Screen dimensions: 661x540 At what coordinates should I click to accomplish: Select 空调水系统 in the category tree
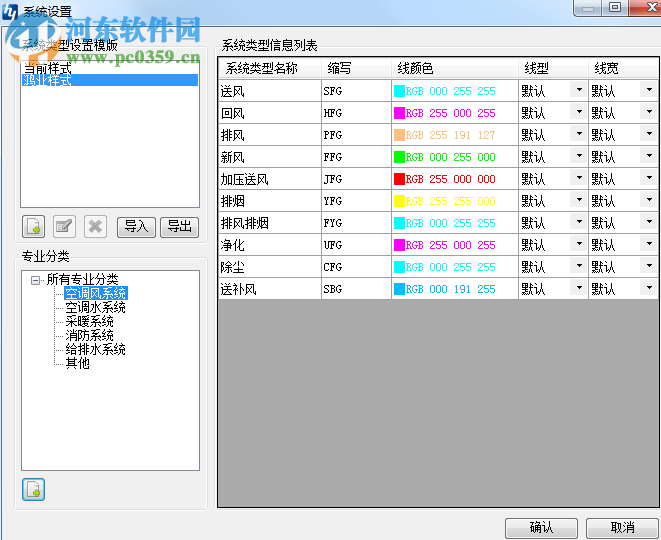pos(95,307)
